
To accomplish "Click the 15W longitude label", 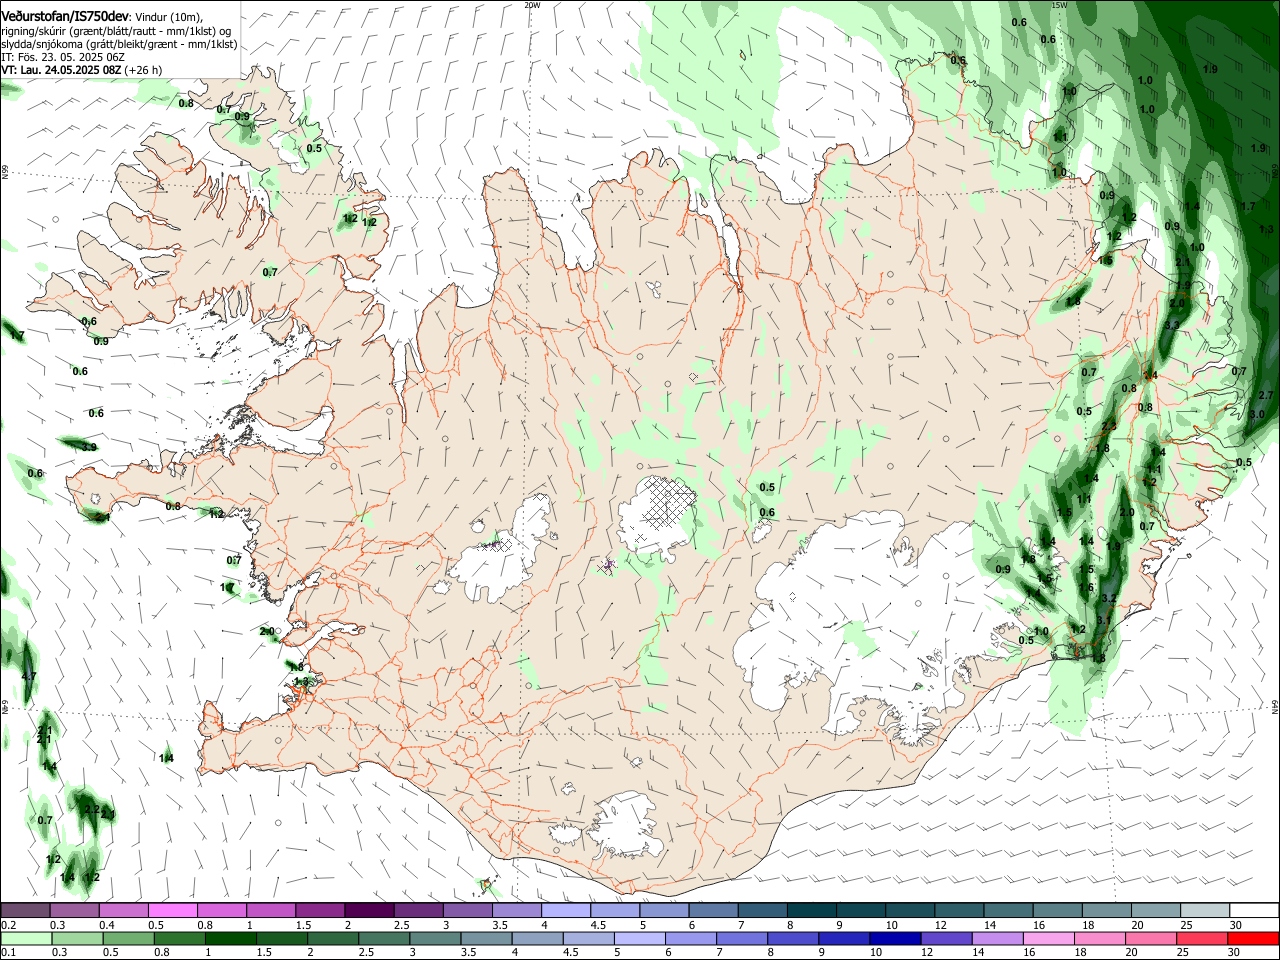I will (x=1059, y=5).
